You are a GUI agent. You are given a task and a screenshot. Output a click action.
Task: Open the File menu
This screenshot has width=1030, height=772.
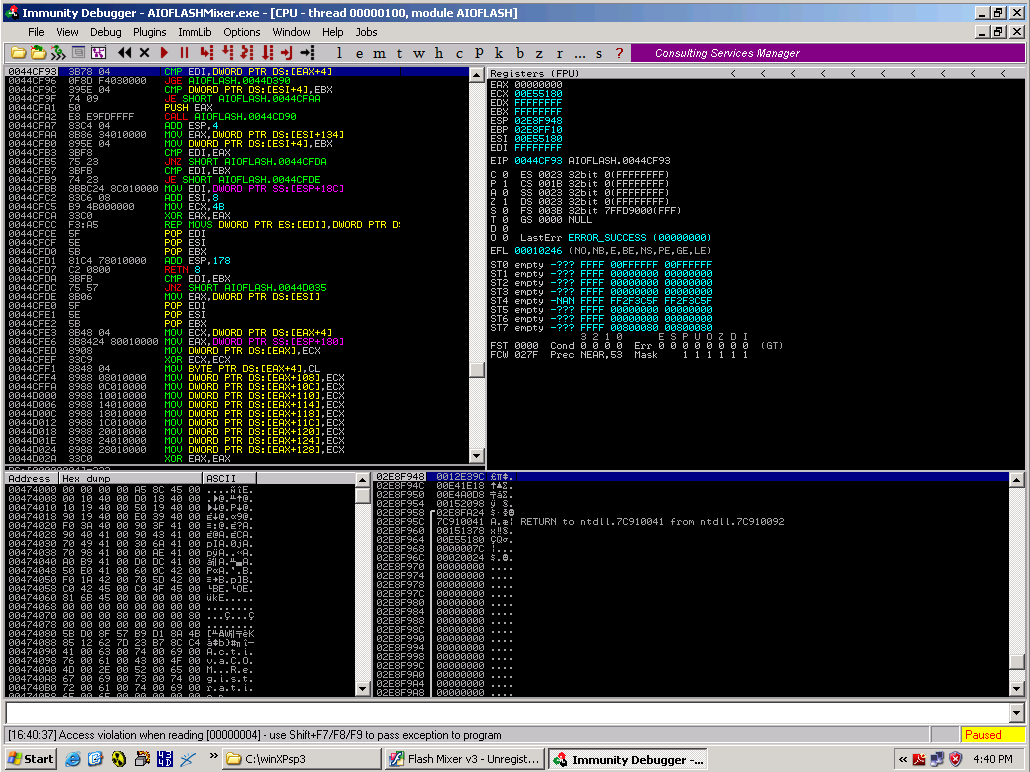[x=36, y=32]
